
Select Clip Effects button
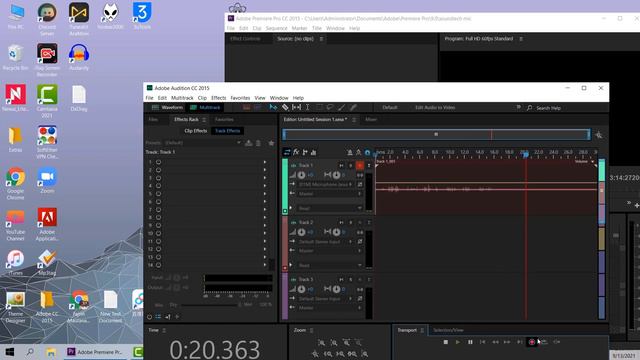(x=196, y=131)
